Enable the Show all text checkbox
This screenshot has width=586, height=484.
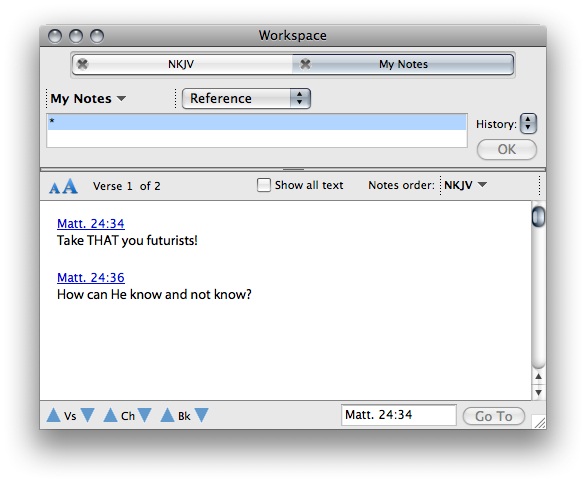263,185
